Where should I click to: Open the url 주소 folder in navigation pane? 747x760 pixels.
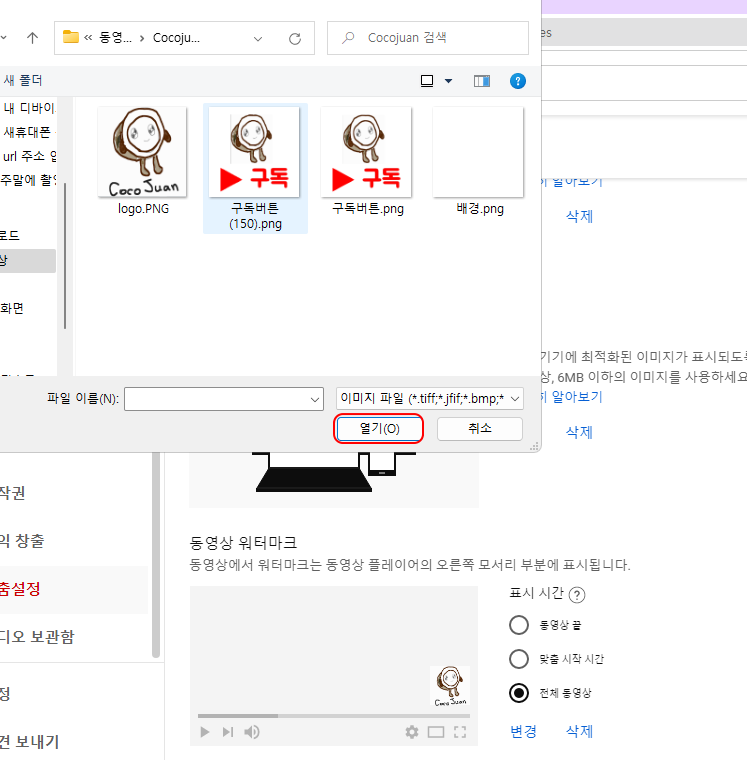point(29,156)
